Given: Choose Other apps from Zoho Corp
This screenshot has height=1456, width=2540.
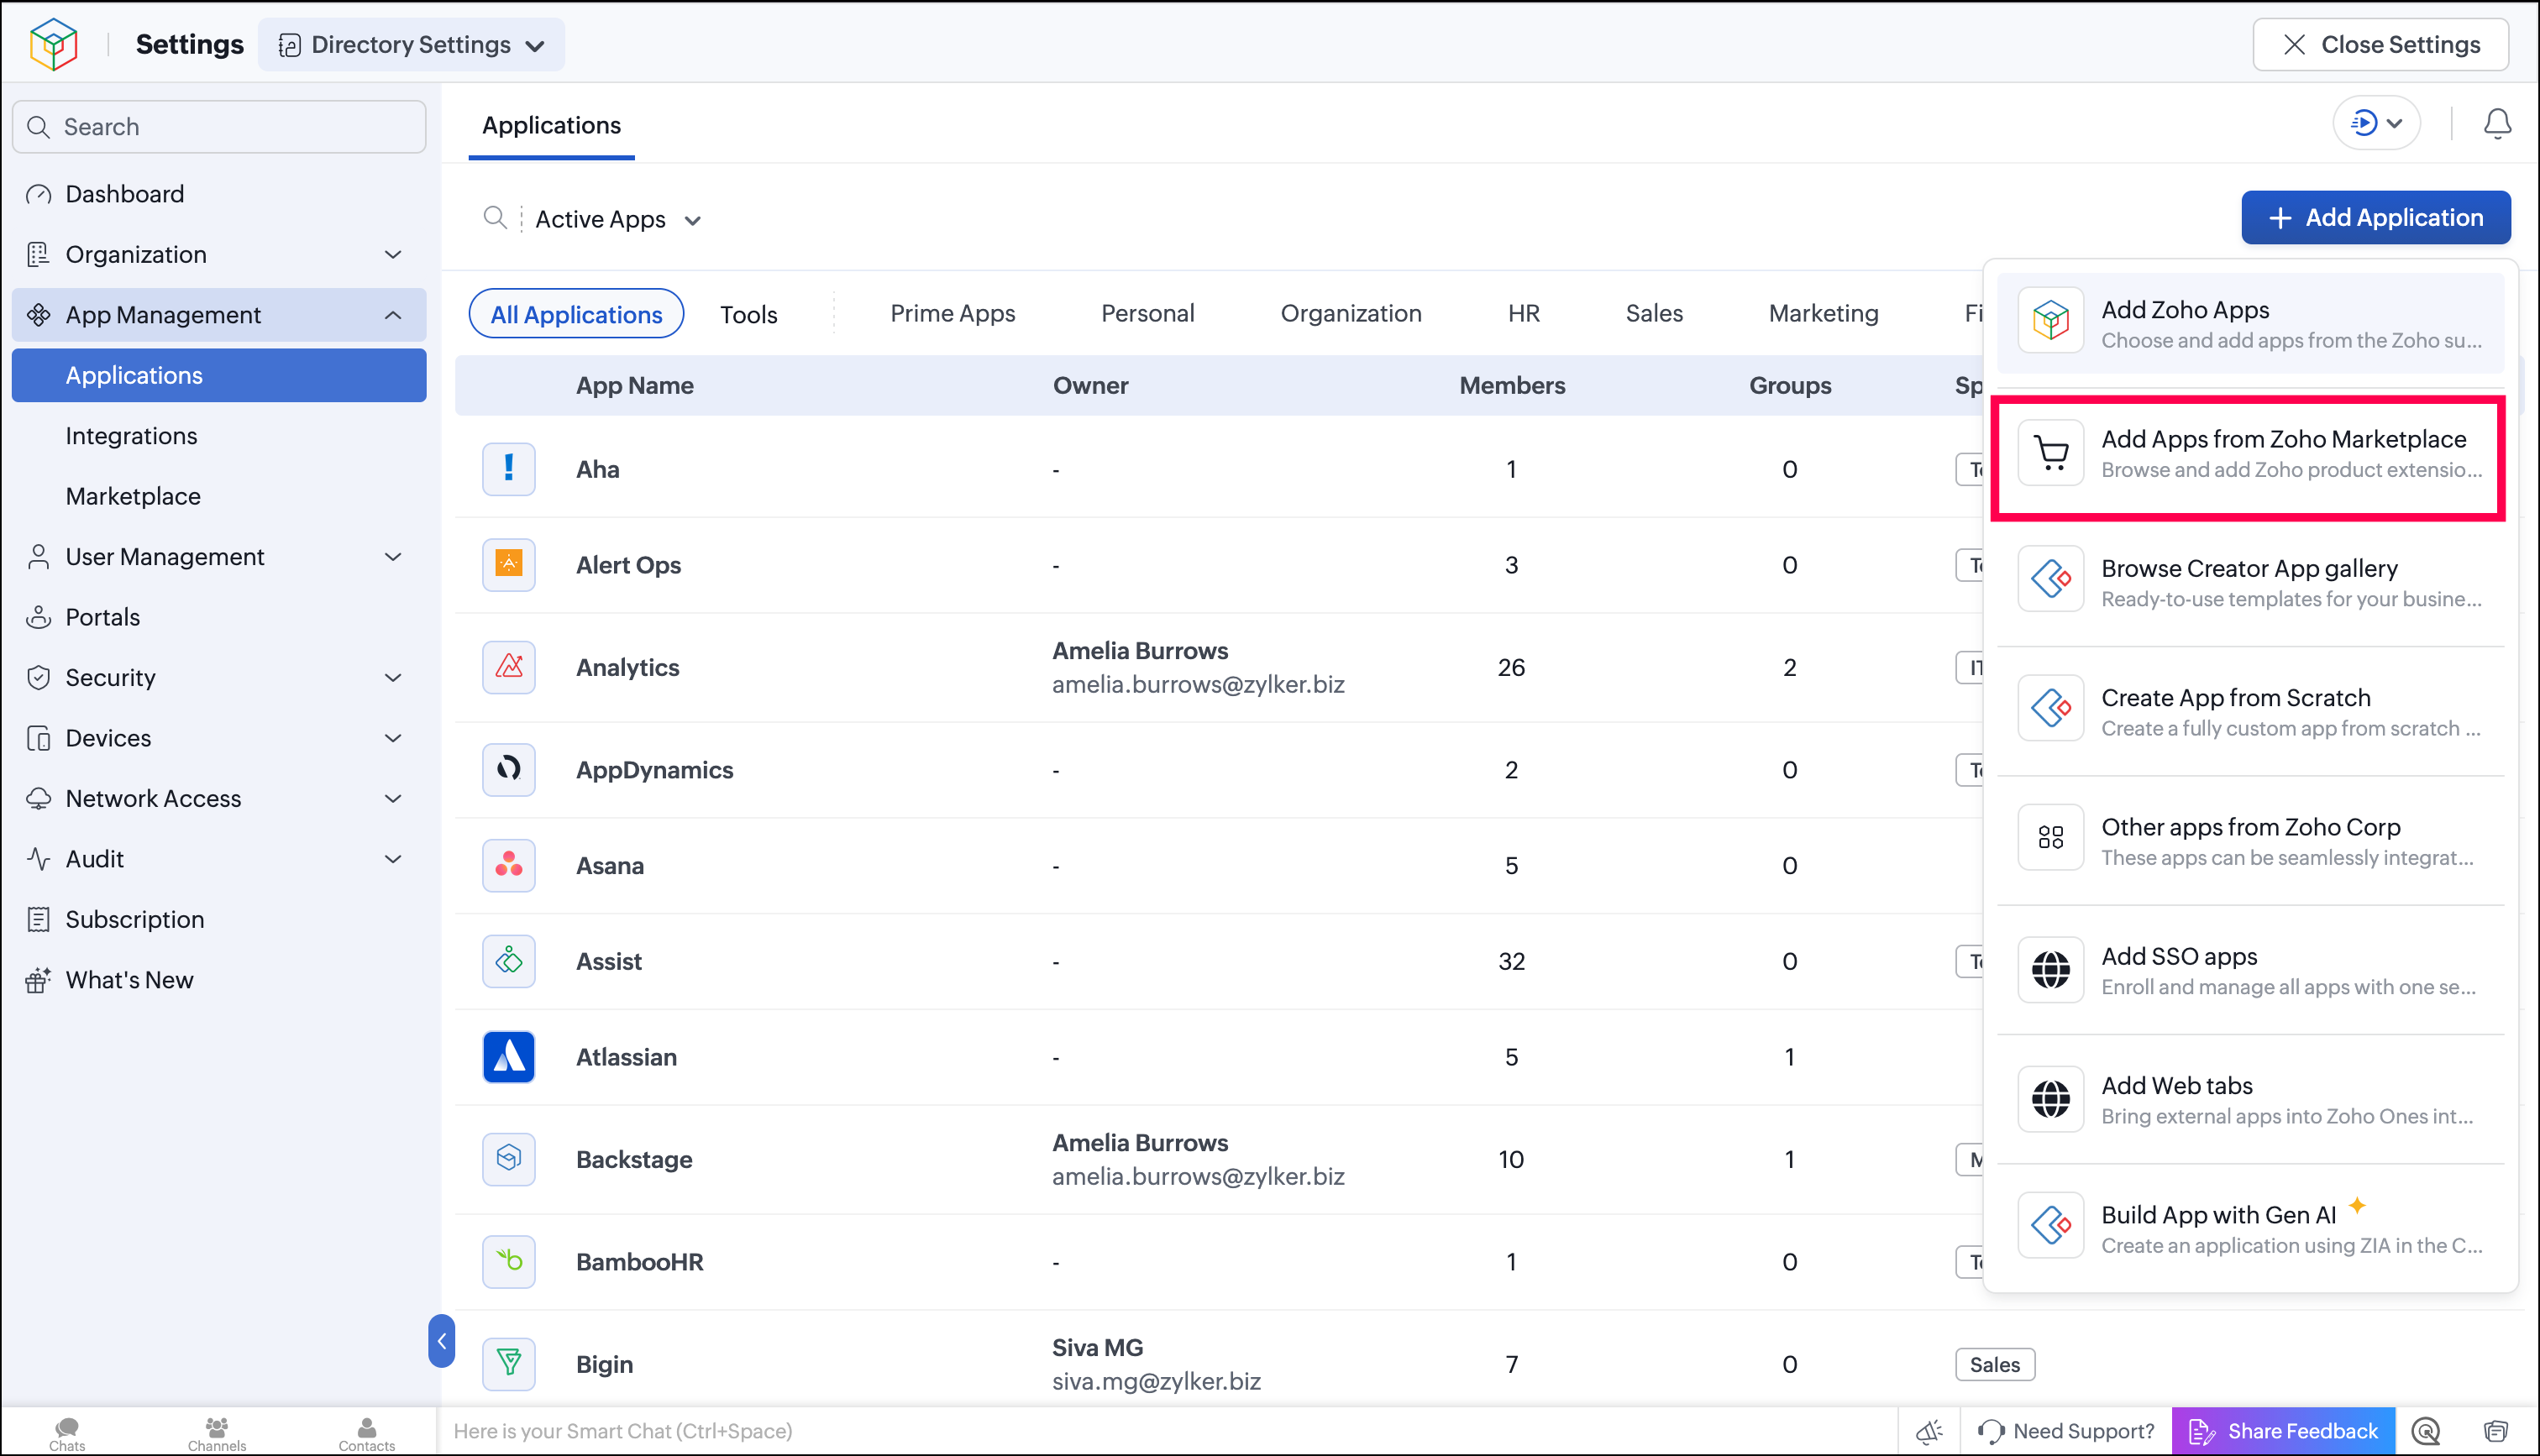Looking at the screenshot, I should pos(2250,841).
